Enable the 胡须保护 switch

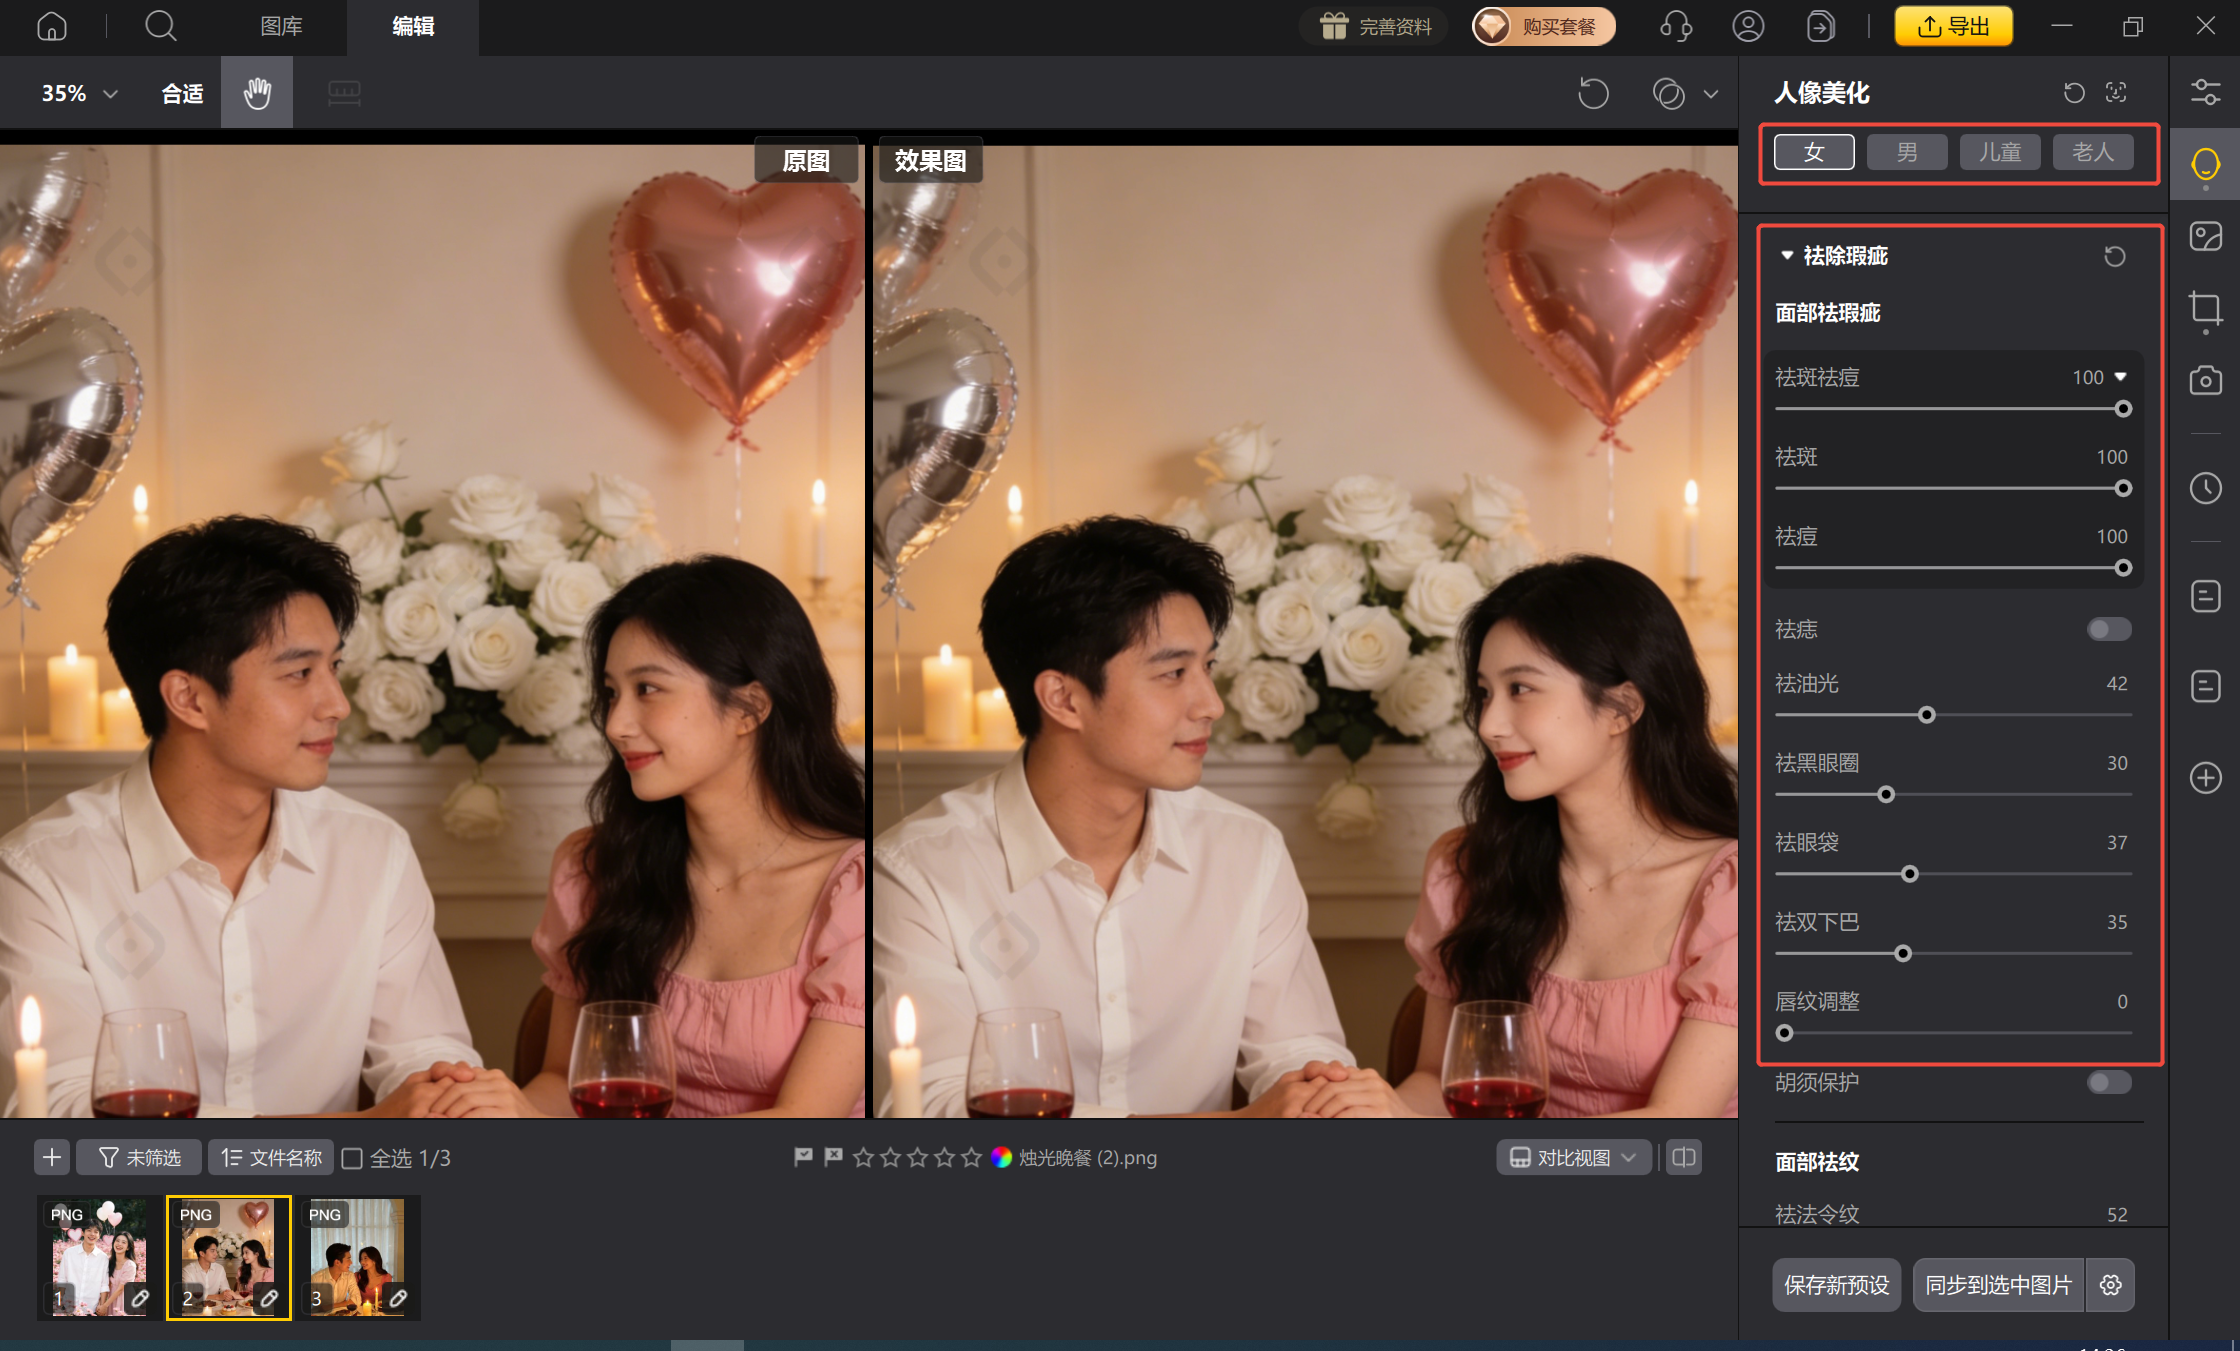(x=2109, y=1082)
